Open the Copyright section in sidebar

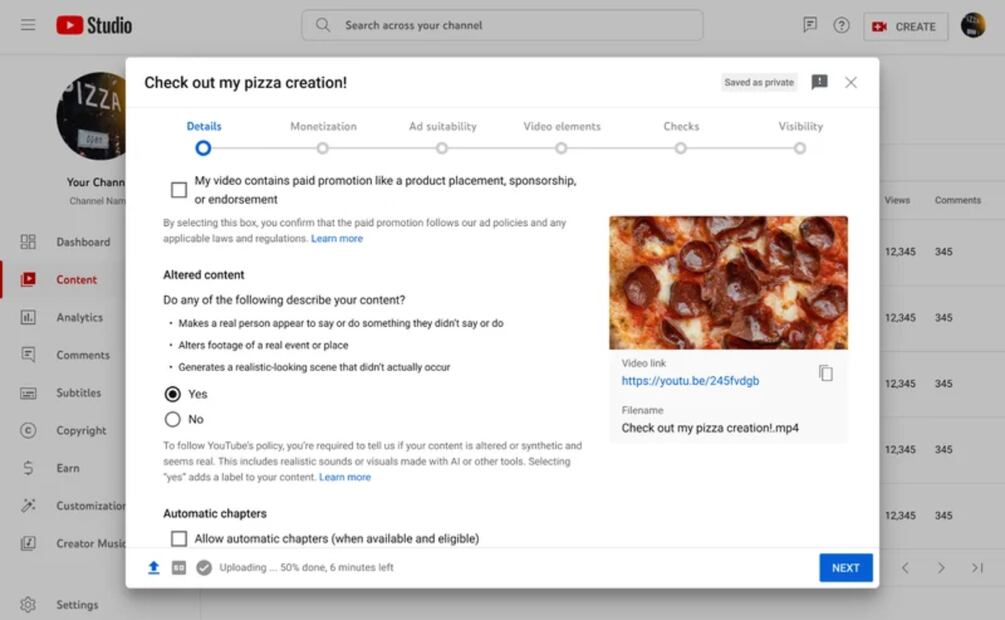pyautogui.click(x=81, y=430)
